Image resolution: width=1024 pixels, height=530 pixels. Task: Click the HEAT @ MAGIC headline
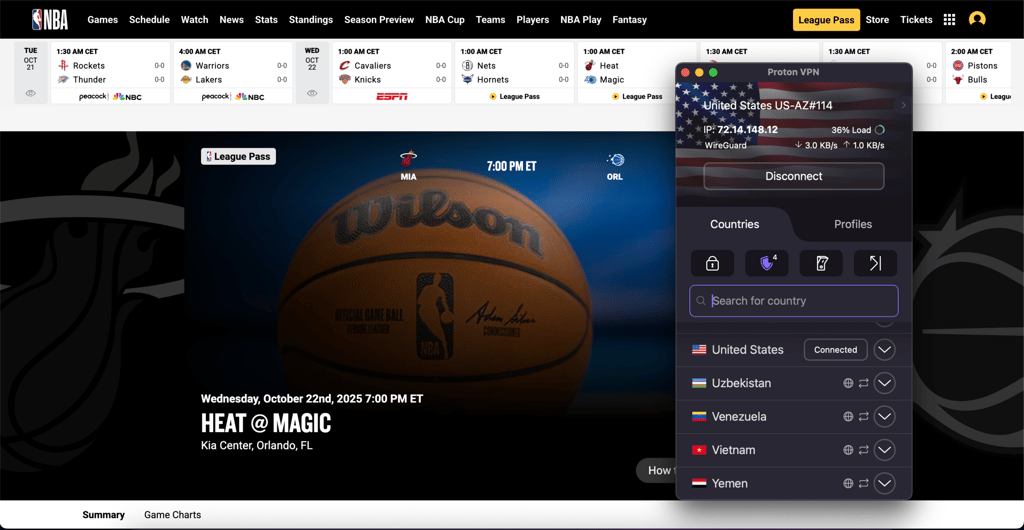click(266, 424)
